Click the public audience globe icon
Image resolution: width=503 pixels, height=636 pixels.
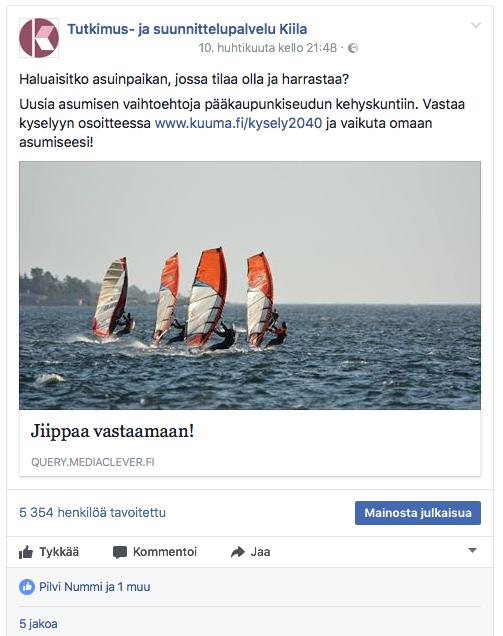click(353, 48)
